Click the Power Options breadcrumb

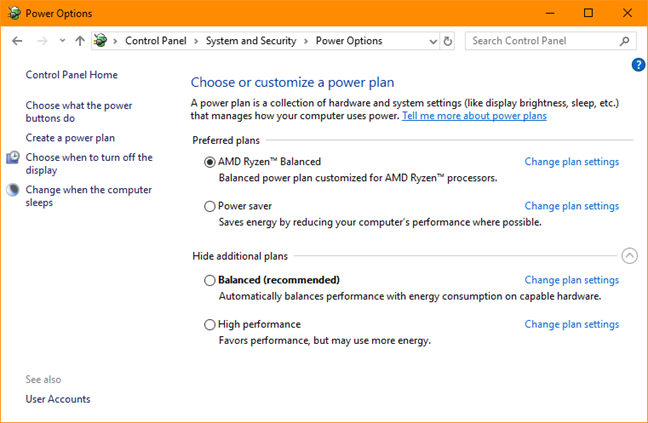349,41
